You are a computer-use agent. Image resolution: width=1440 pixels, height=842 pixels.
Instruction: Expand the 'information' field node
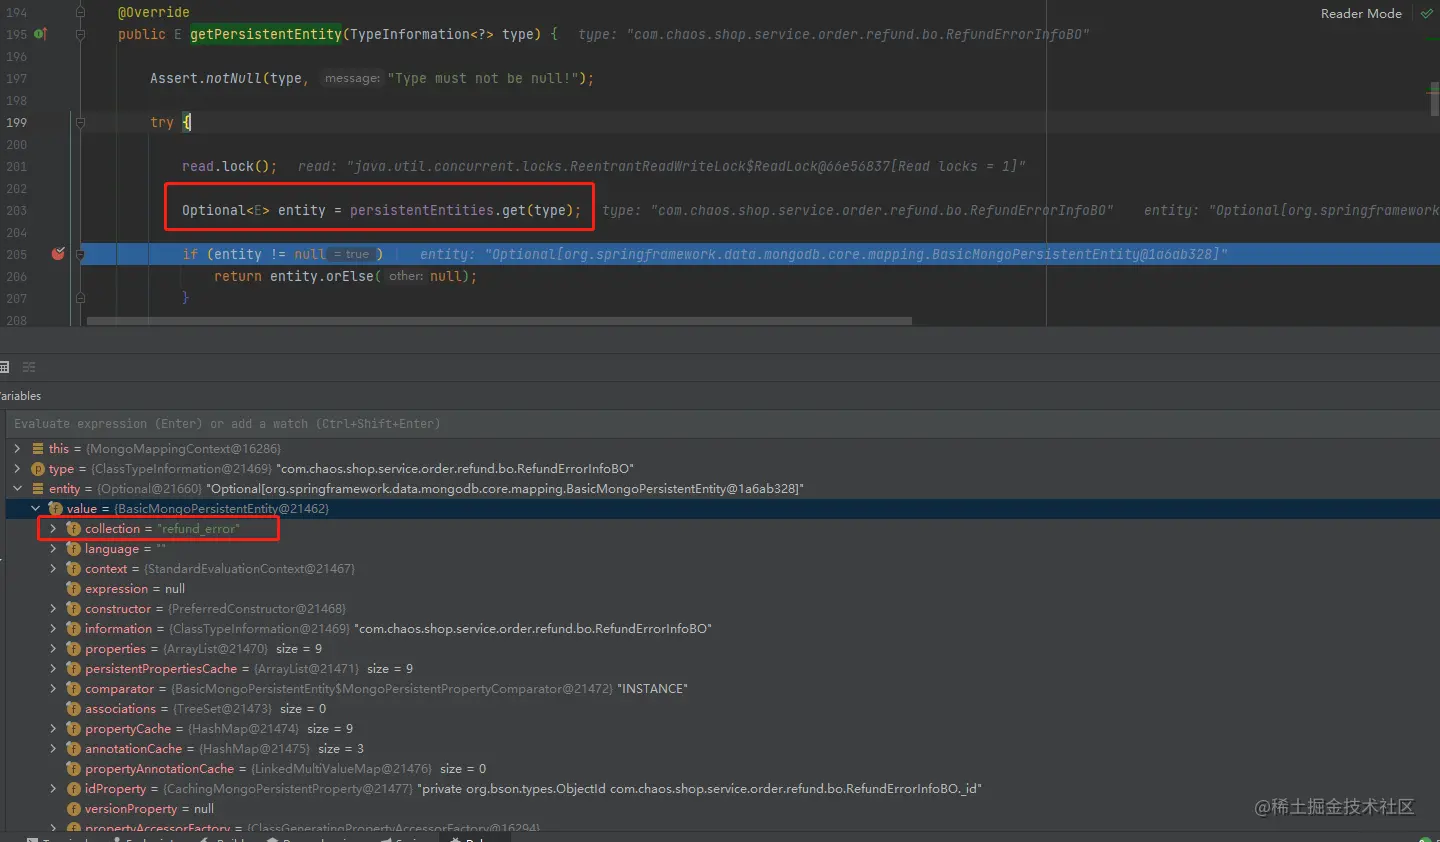pyautogui.click(x=53, y=629)
